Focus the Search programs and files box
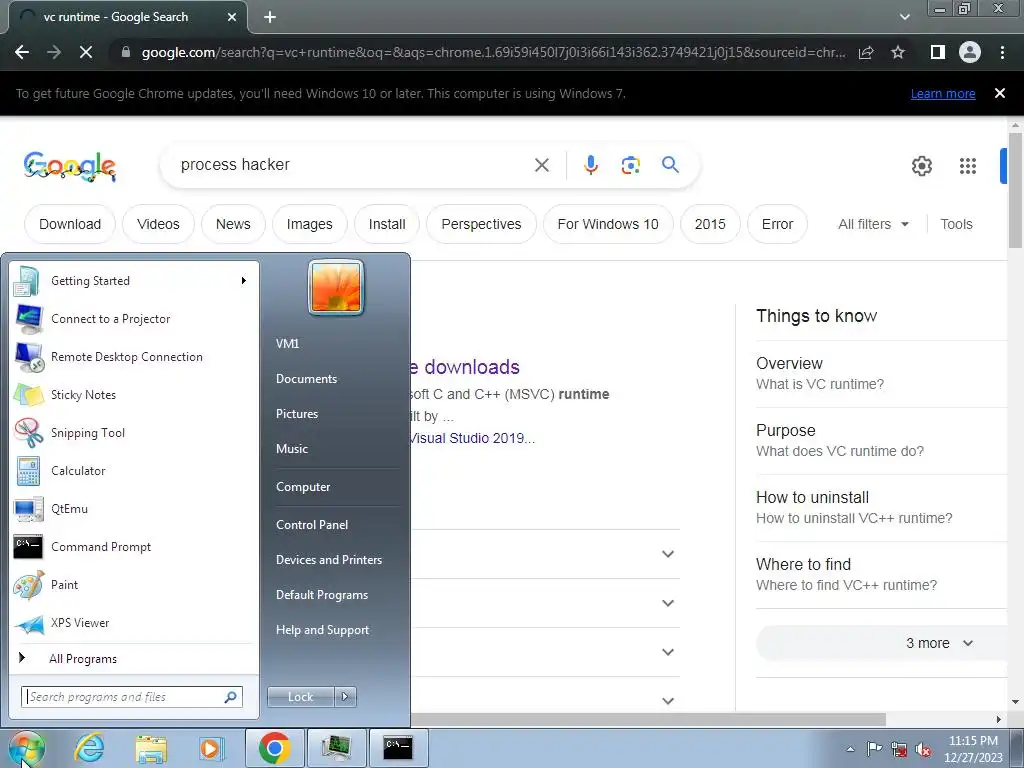This screenshot has height=768, width=1024. (x=132, y=697)
